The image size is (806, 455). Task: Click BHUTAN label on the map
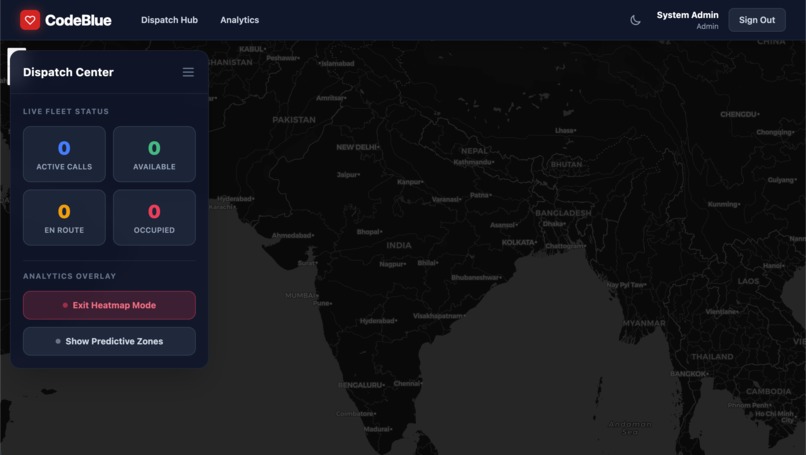566,165
